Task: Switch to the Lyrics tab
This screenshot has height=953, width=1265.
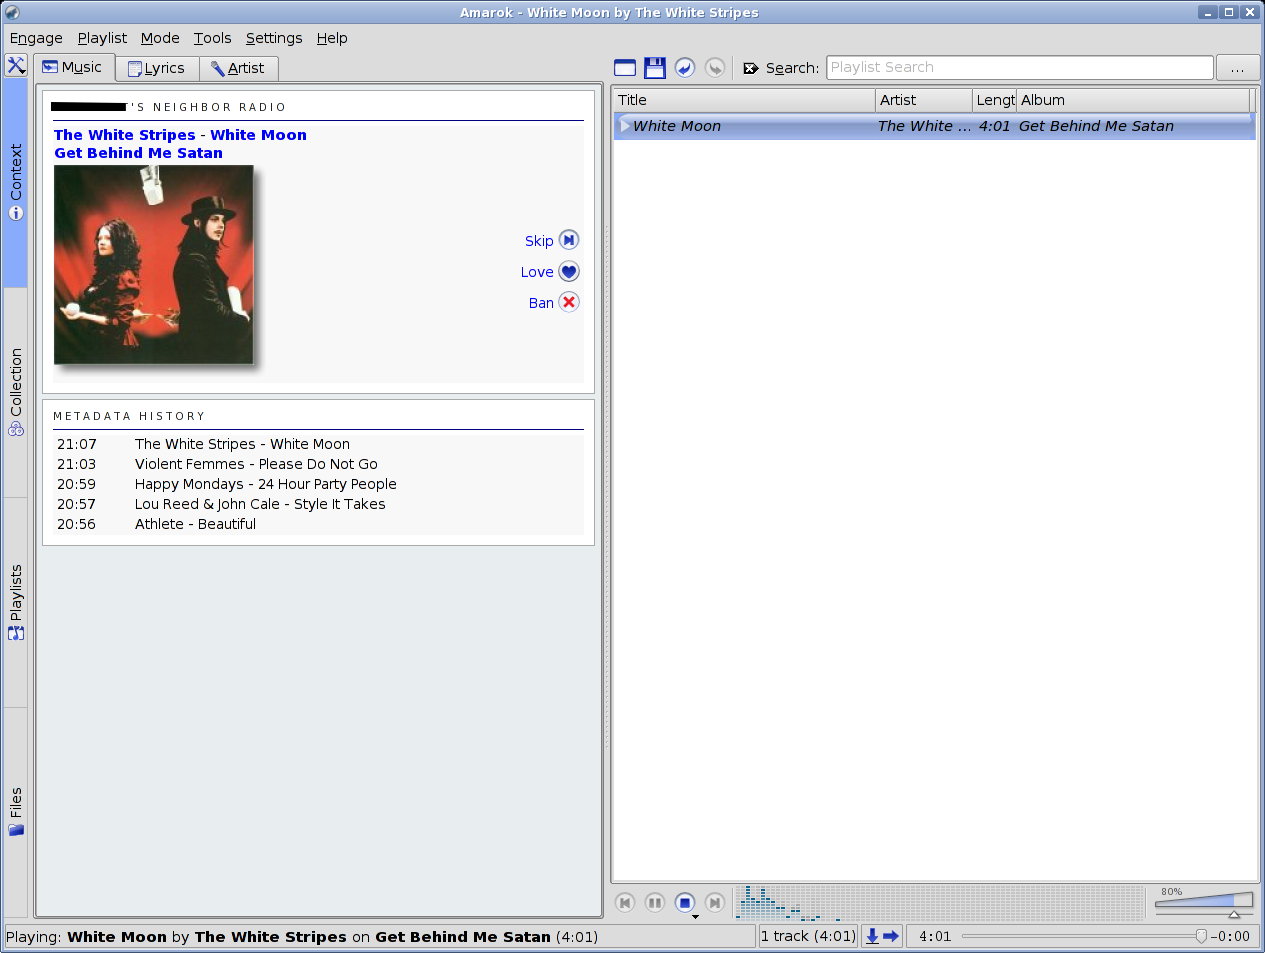Action: pyautogui.click(x=157, y=68)
